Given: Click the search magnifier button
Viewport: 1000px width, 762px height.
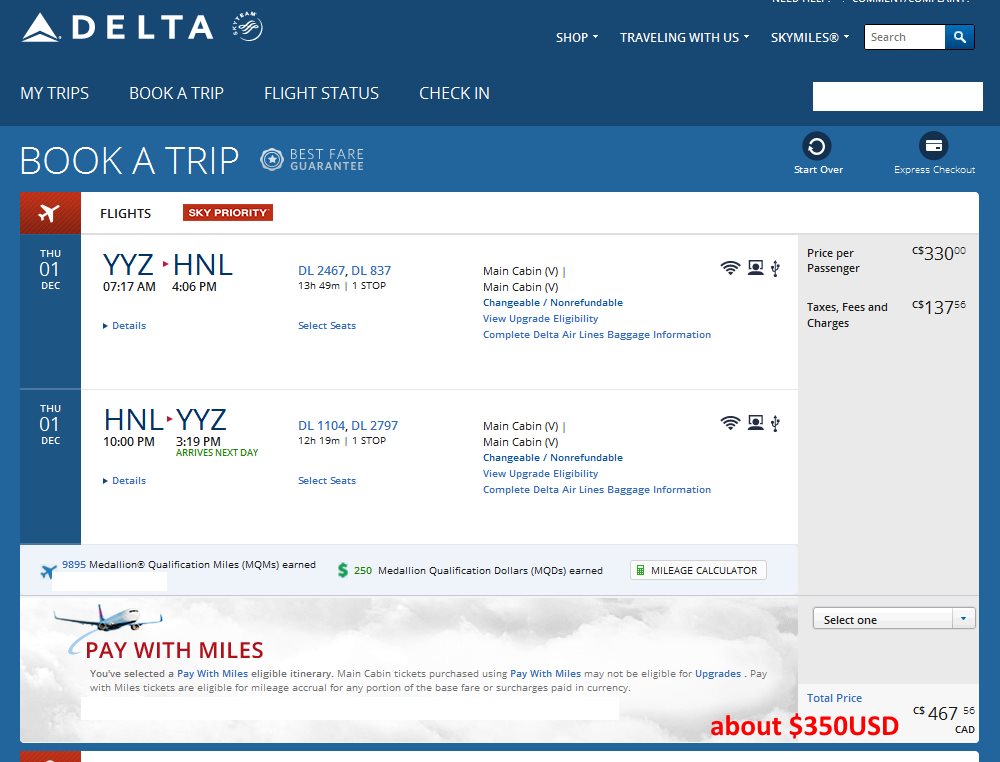Looking at the screenshot, I should pos(959,37).
